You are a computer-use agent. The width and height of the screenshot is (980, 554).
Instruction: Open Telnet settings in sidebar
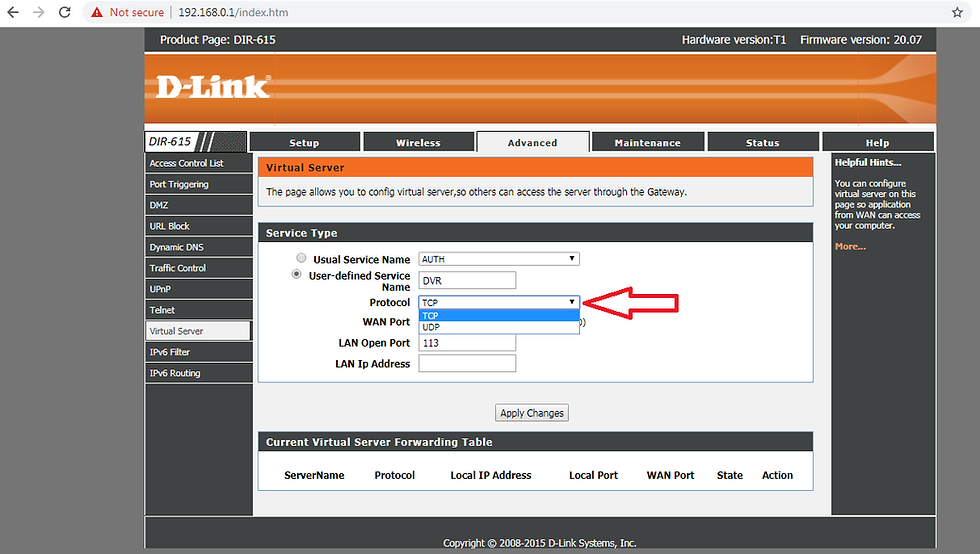tap(199, 310)
